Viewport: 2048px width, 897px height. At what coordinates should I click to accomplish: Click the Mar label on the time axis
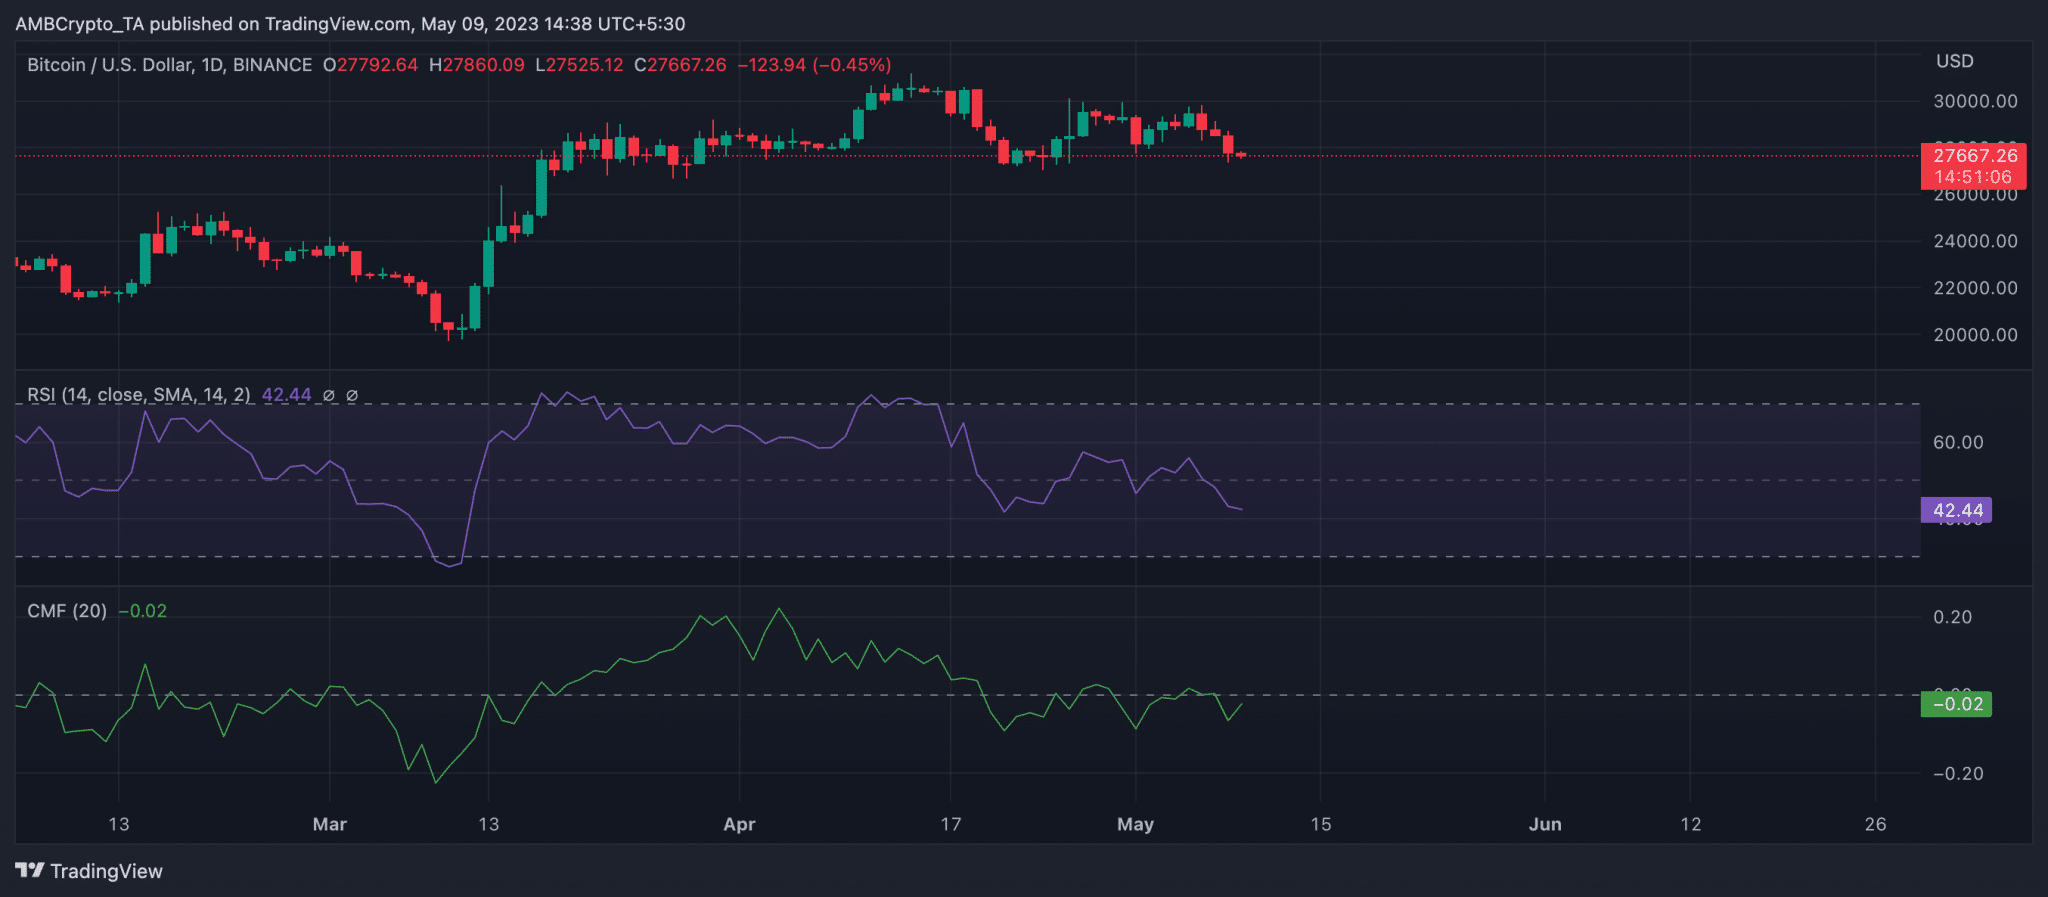tap(329, 824)
